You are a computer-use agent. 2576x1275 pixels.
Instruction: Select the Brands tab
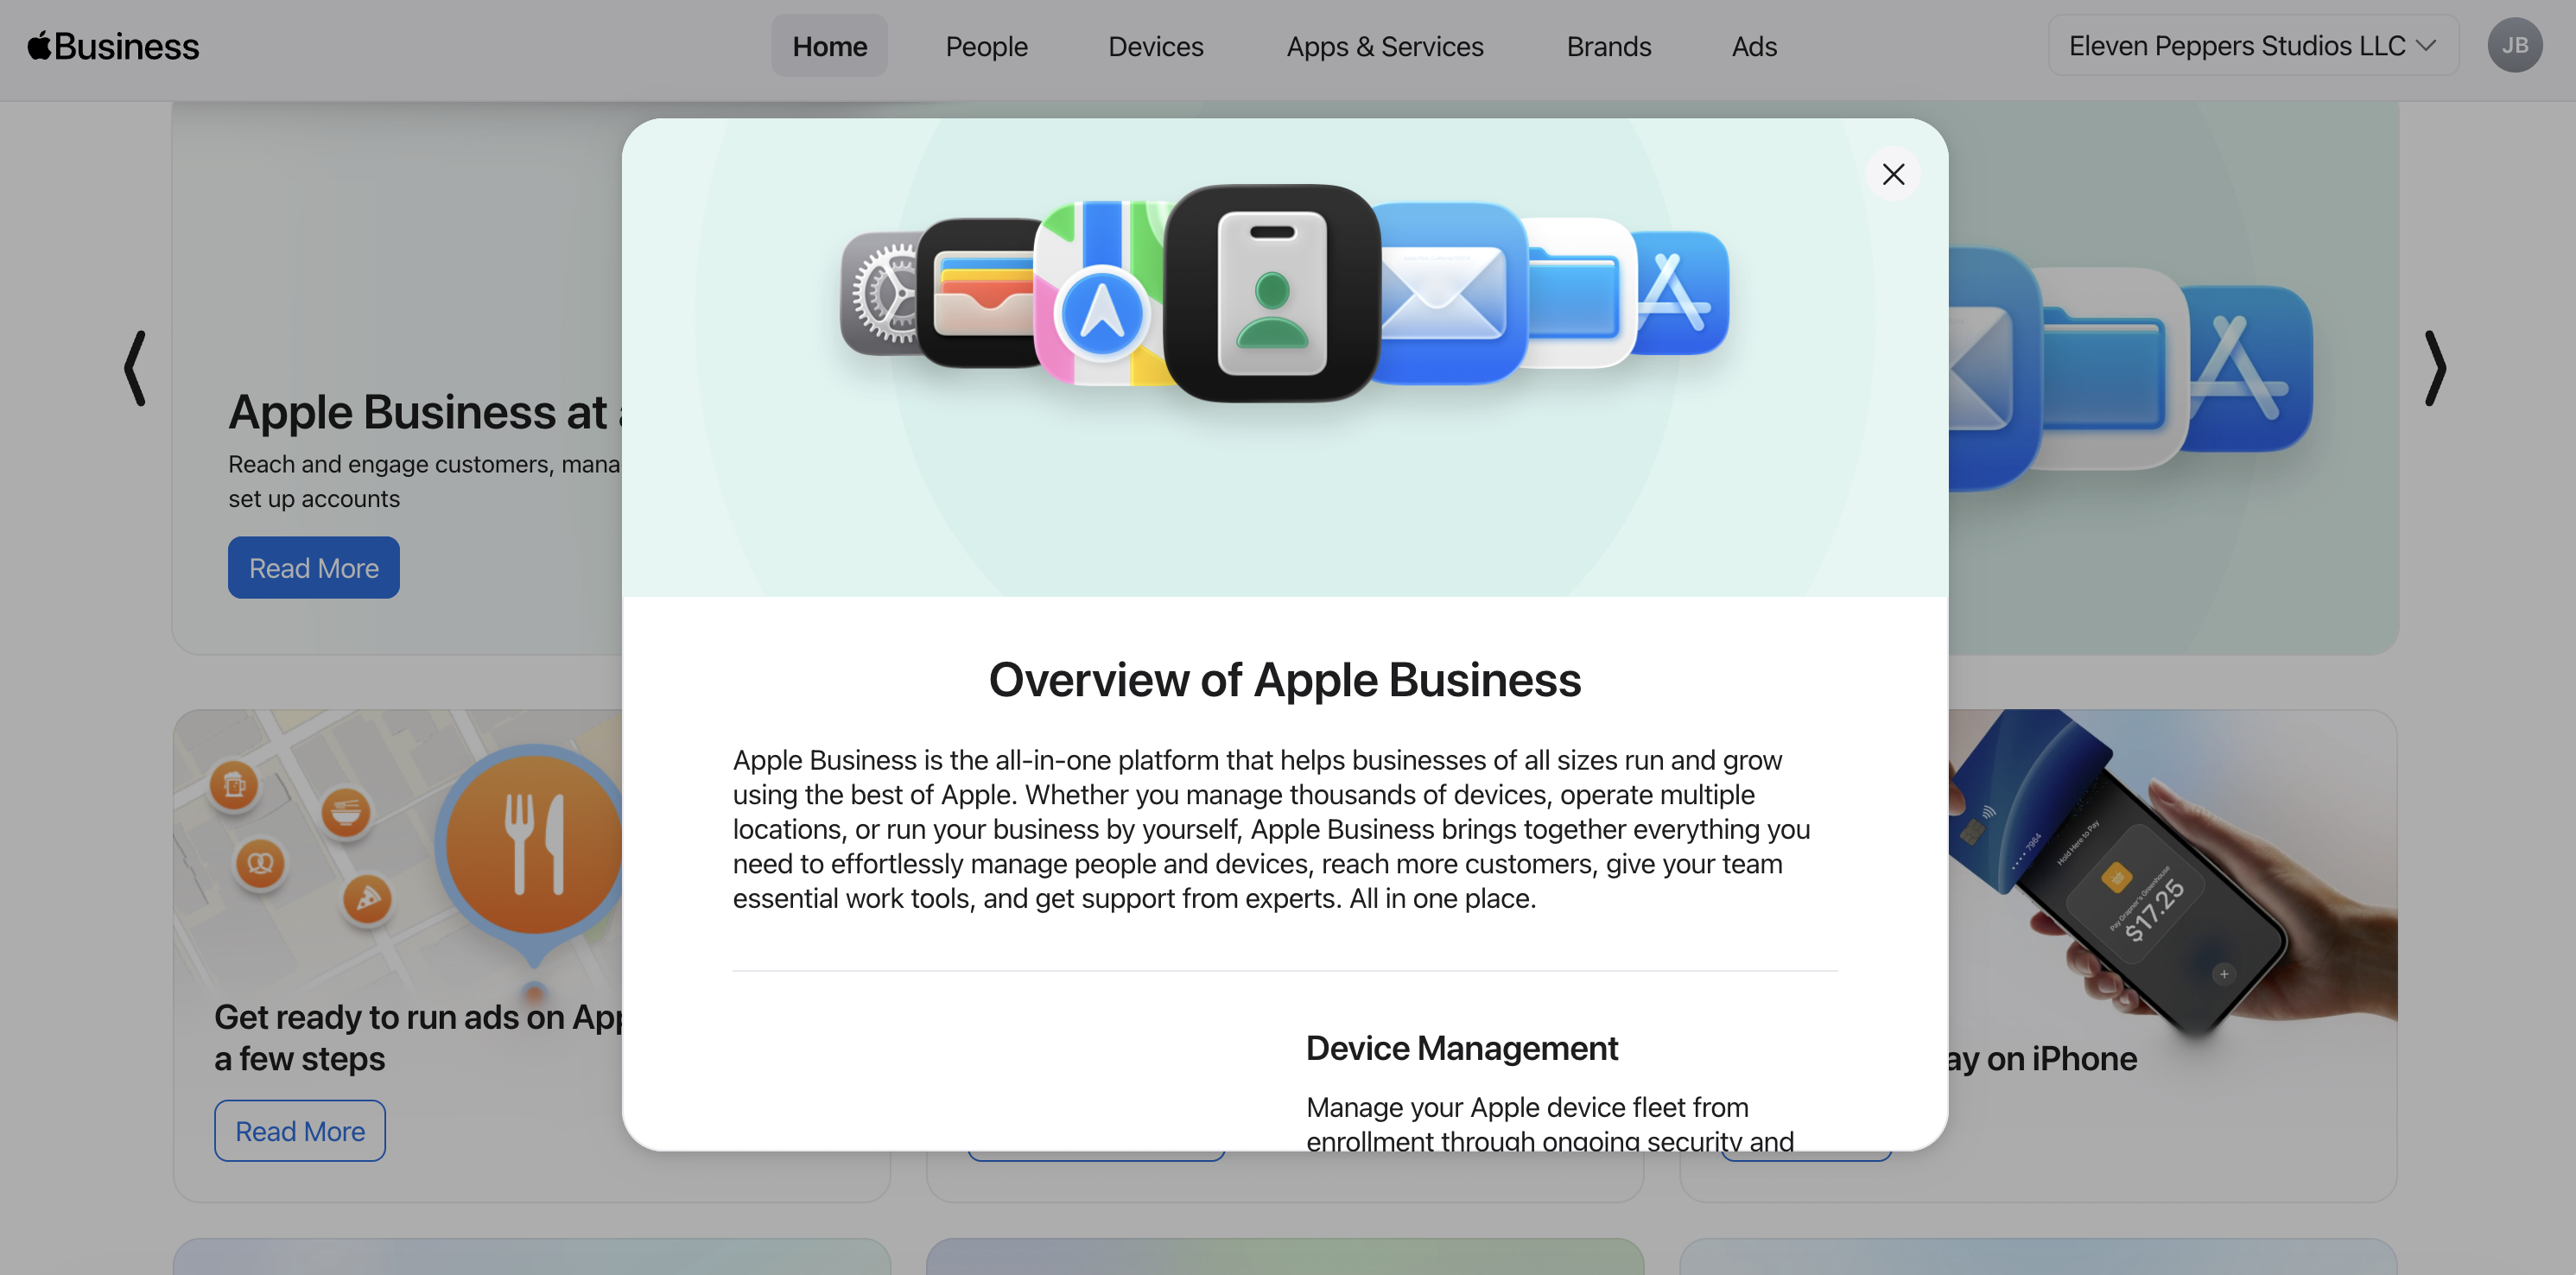[1608, 46]
